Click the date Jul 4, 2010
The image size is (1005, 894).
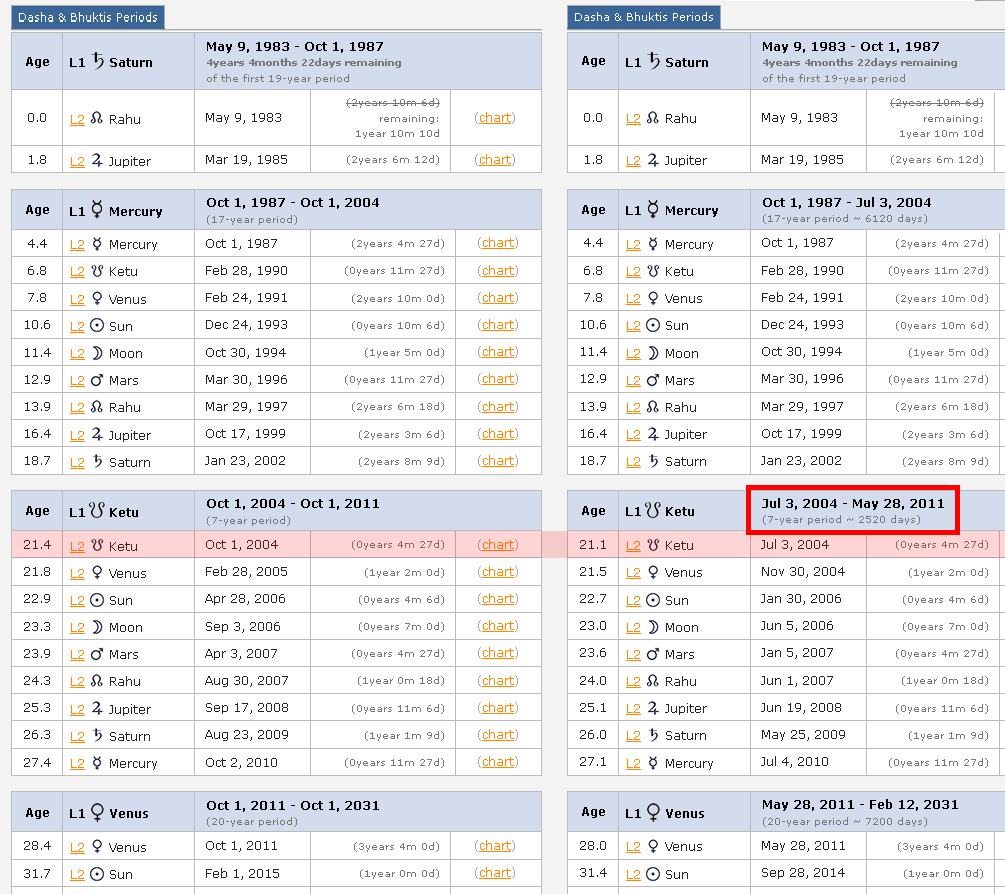pos(795,761)
